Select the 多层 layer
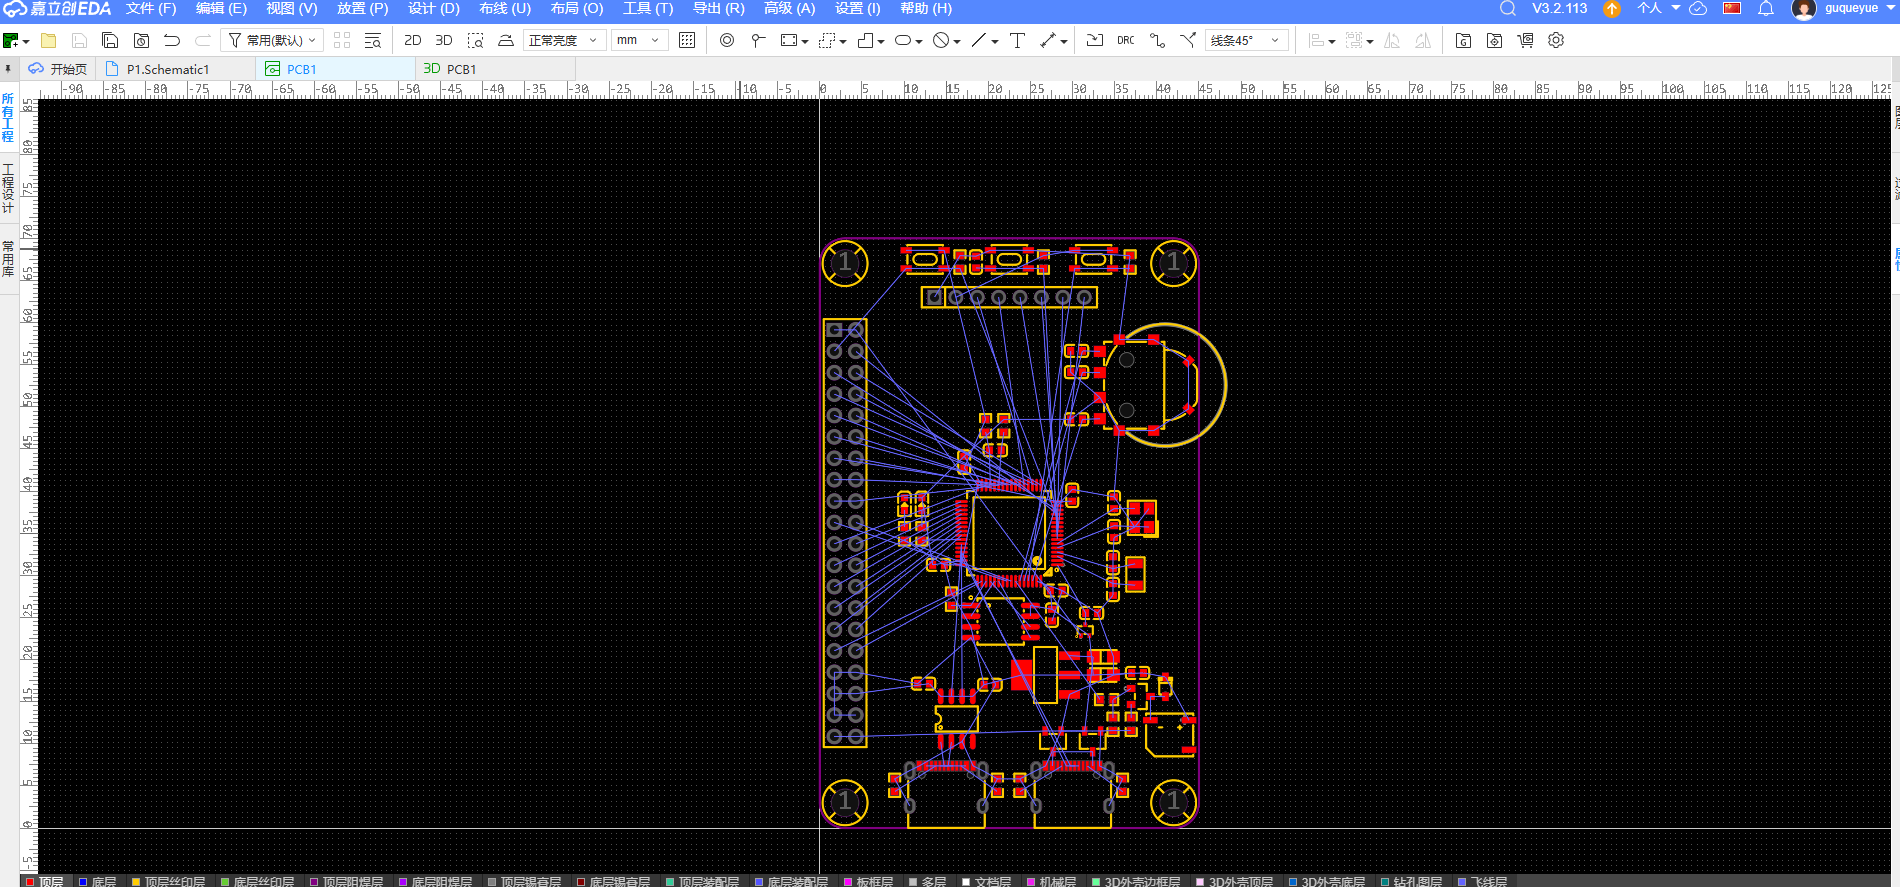This screenshot has width=1900, height=887. [x=927, y=881]
